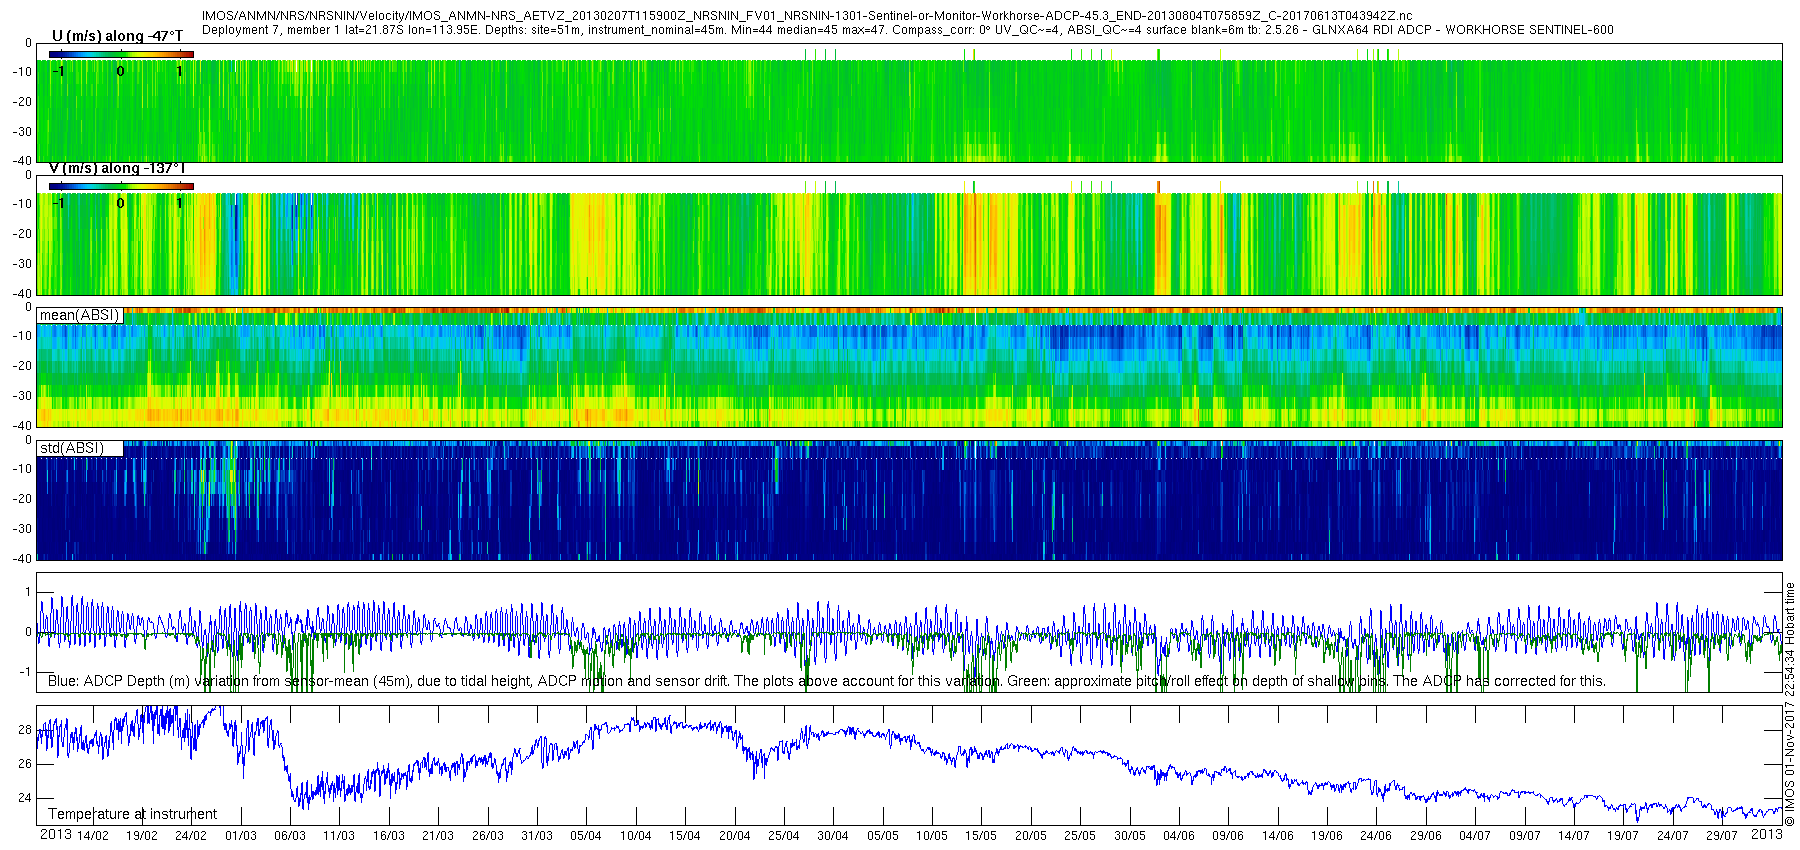Screen dimensions: 1800x850
Task: Click the vertical IMOS copyright timestamp text
Action: click(1790, 704)
